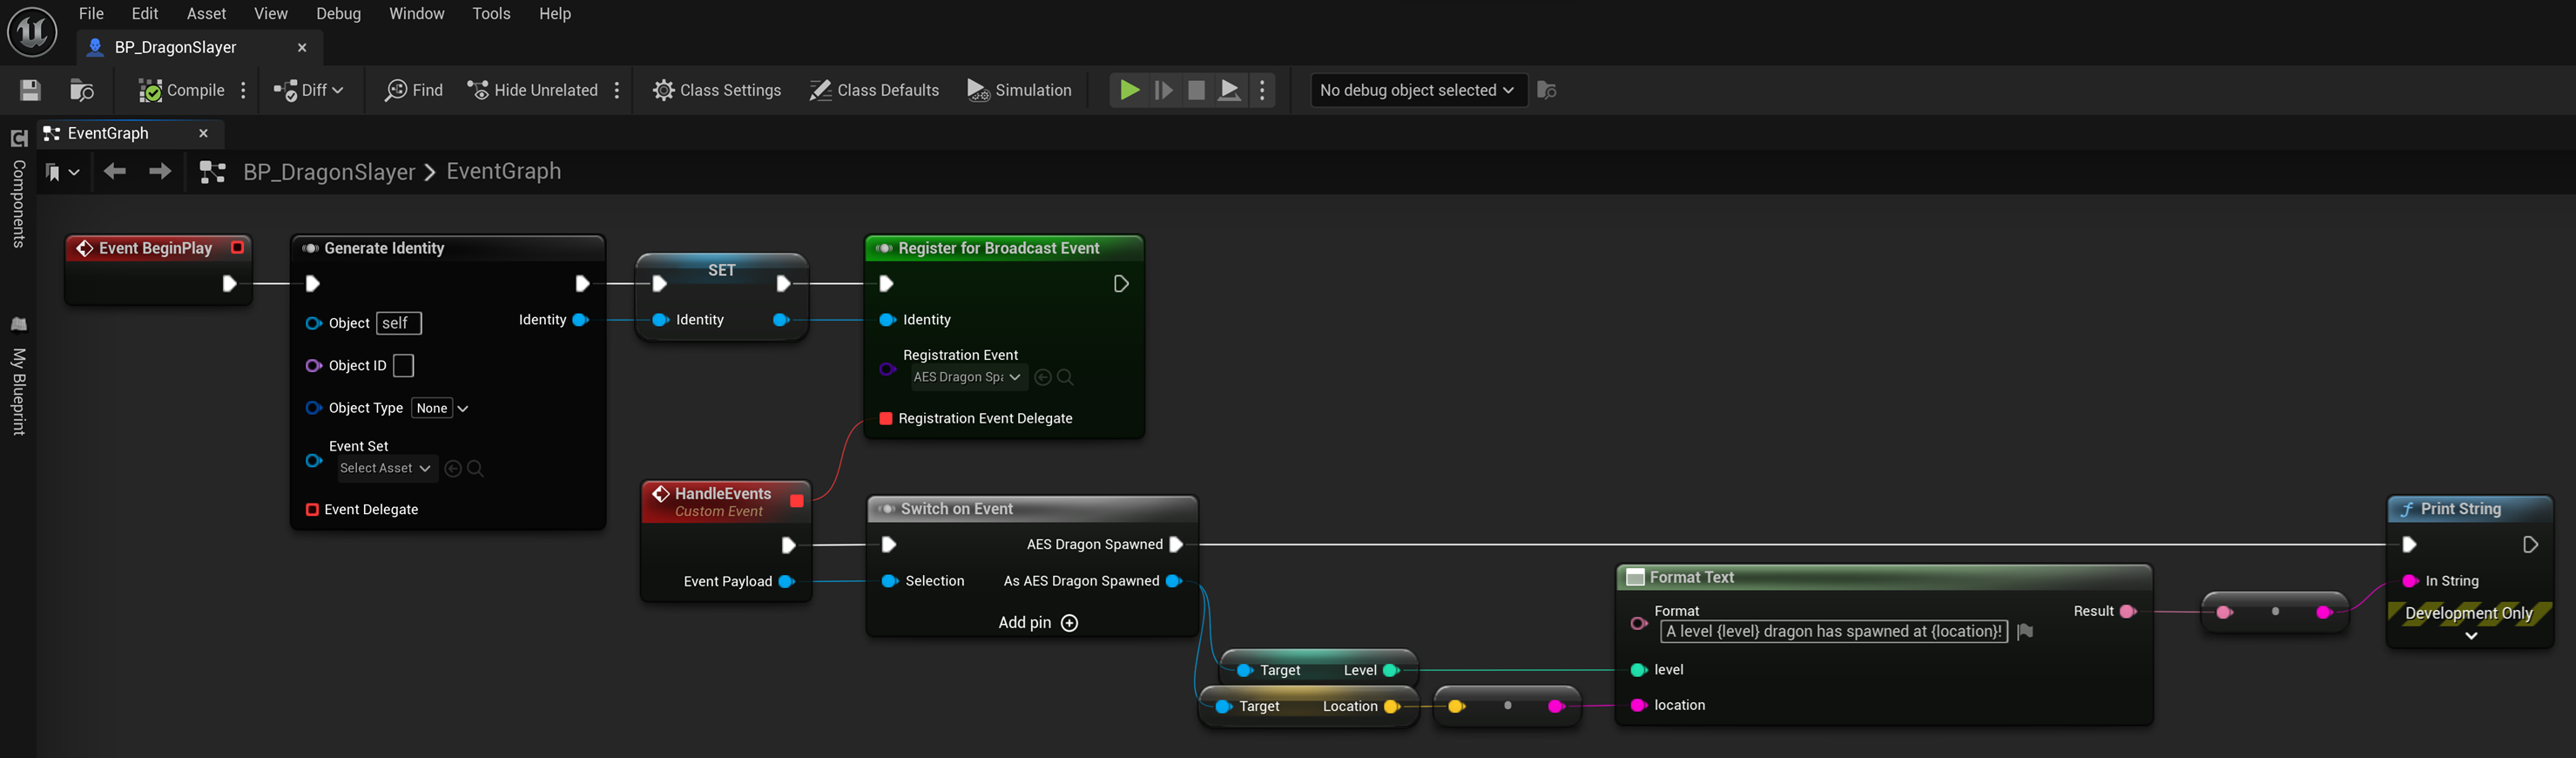Click the Compile button
This screenshot has height=758, width=2576.
(x=181, y=90)
